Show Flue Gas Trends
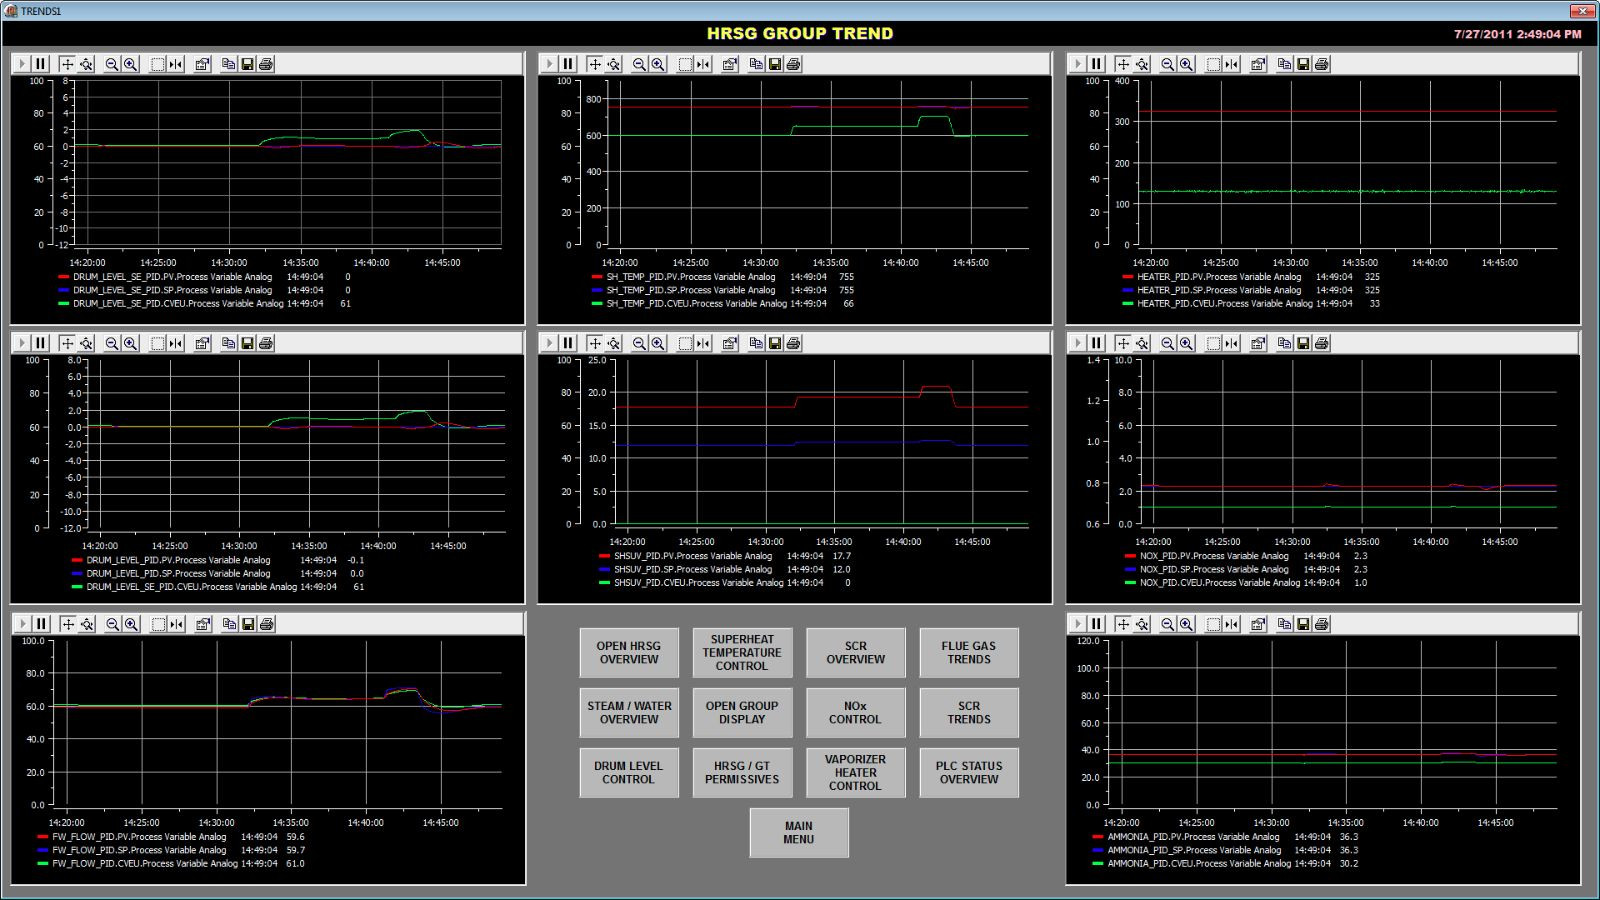 [969, 653]
